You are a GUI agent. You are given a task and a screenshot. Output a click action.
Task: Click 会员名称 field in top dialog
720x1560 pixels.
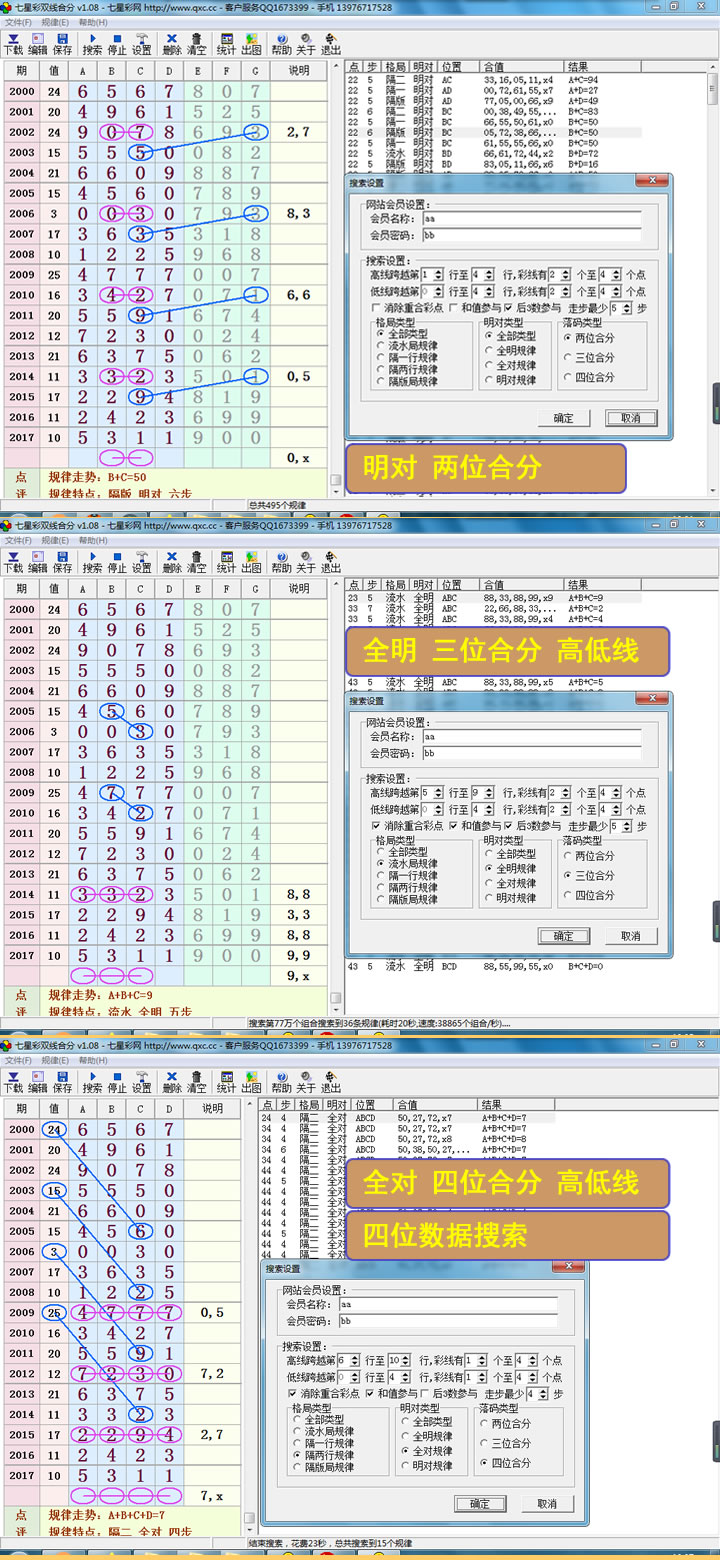[x=531, y=218]
